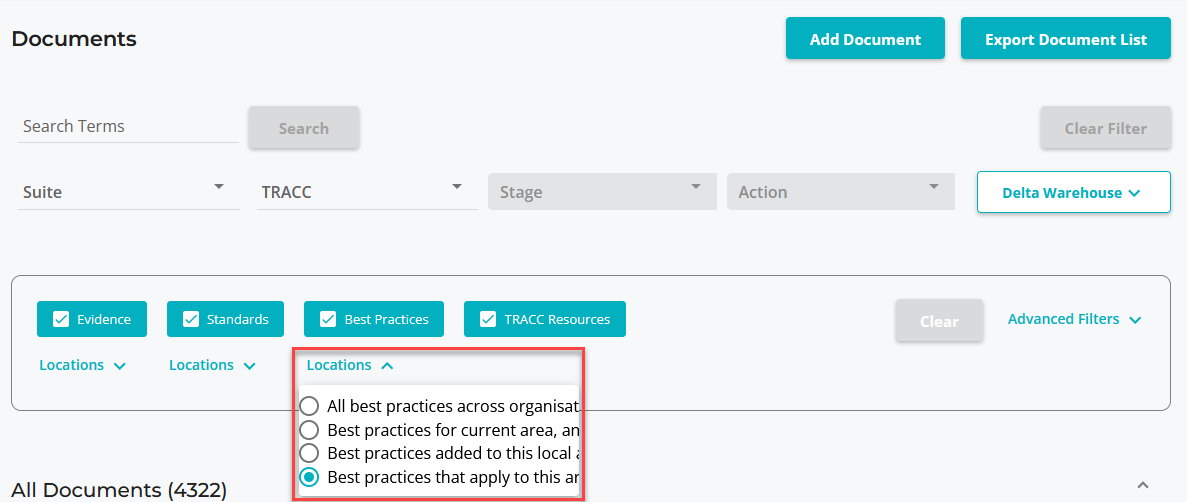The image size is (1187, 502).
Task: Expand Locations under Standards
Action: point(213,366)
